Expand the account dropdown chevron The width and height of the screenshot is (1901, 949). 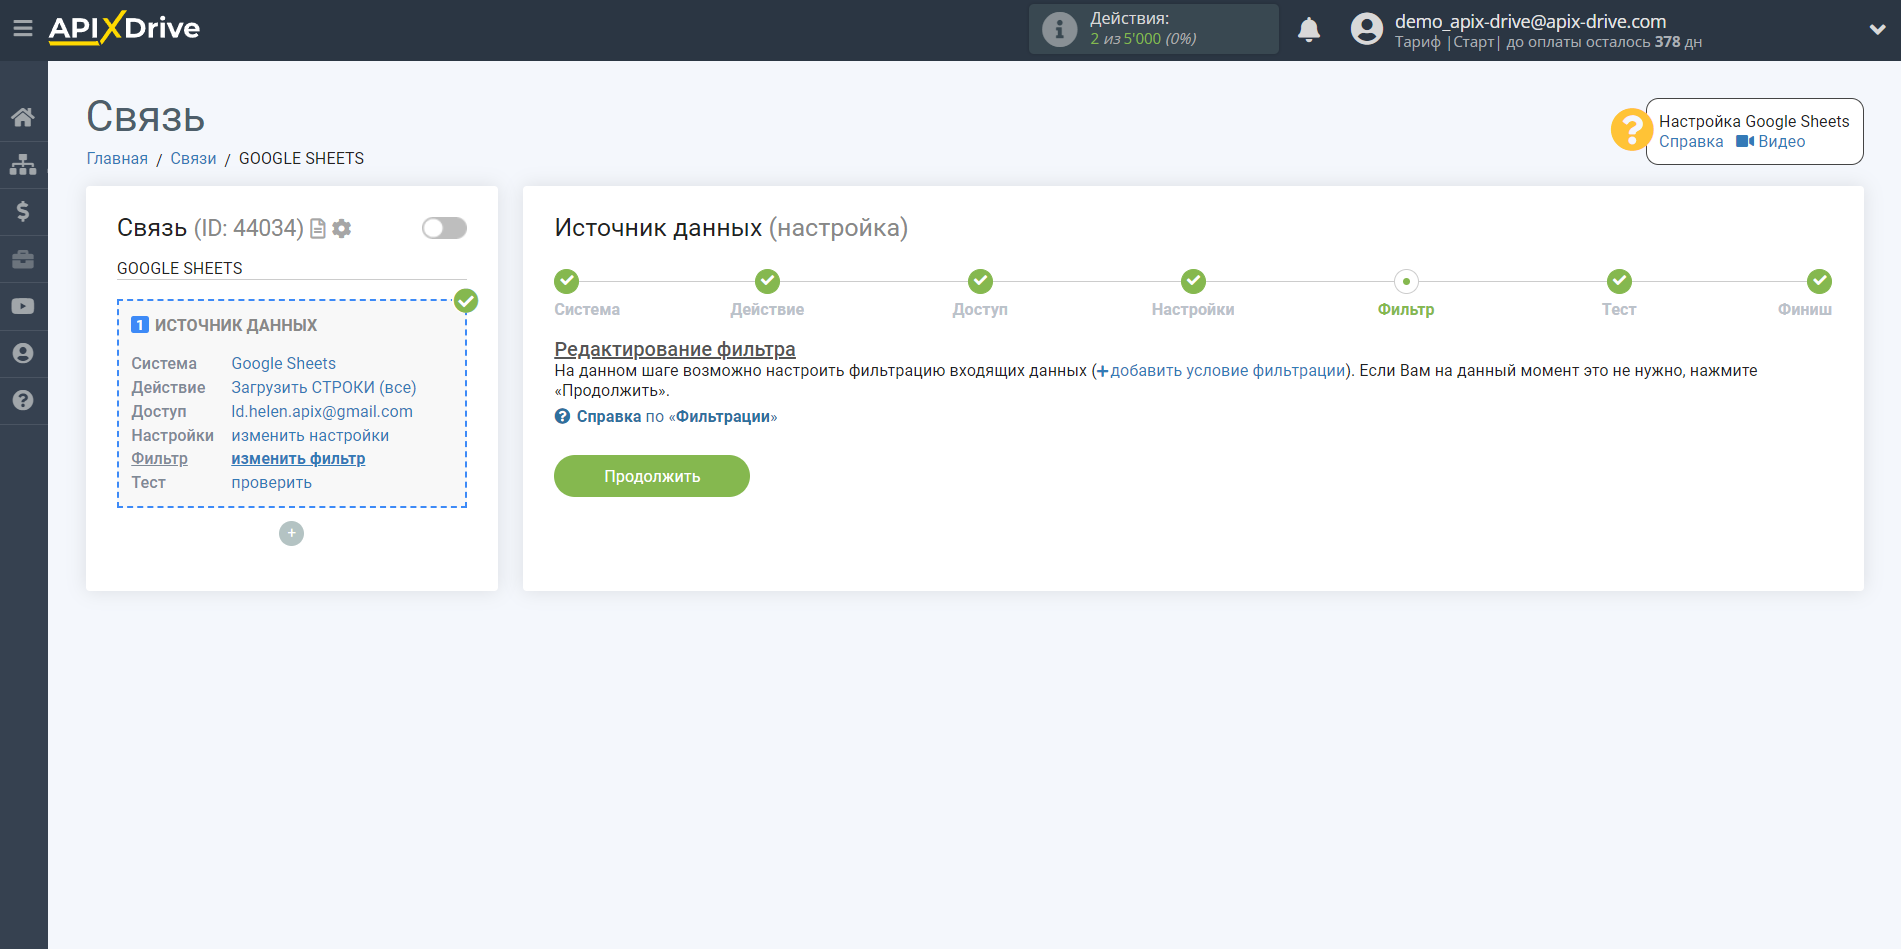coord(1877,30)
